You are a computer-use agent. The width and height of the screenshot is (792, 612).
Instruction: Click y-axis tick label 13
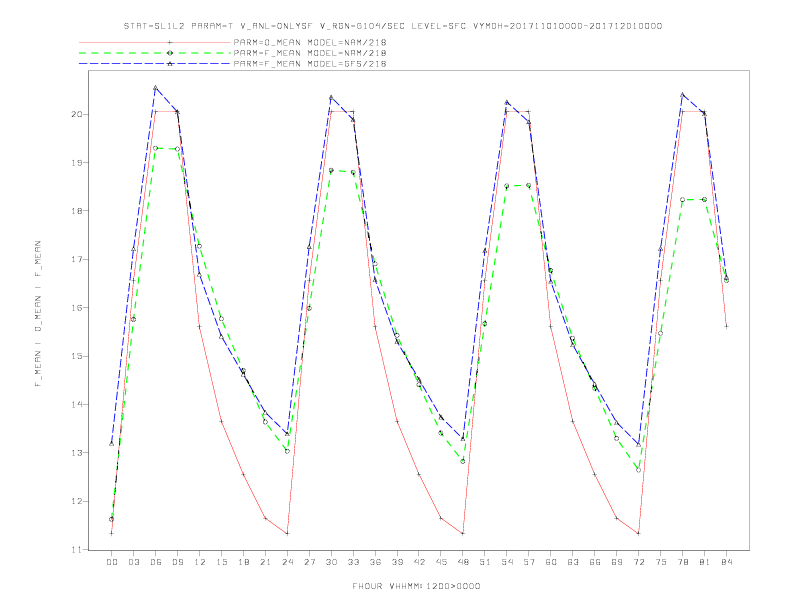[77, 453]
